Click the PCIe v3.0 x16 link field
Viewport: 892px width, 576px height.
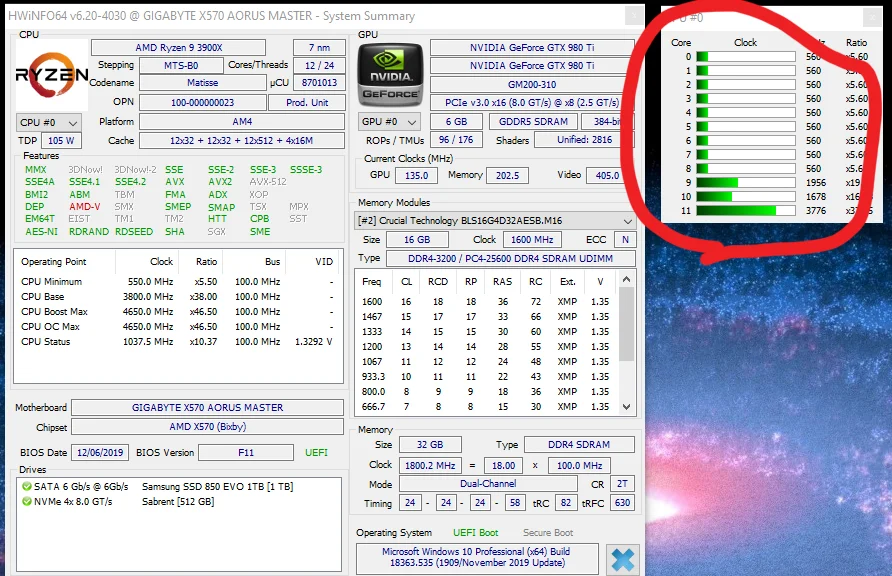532,103
